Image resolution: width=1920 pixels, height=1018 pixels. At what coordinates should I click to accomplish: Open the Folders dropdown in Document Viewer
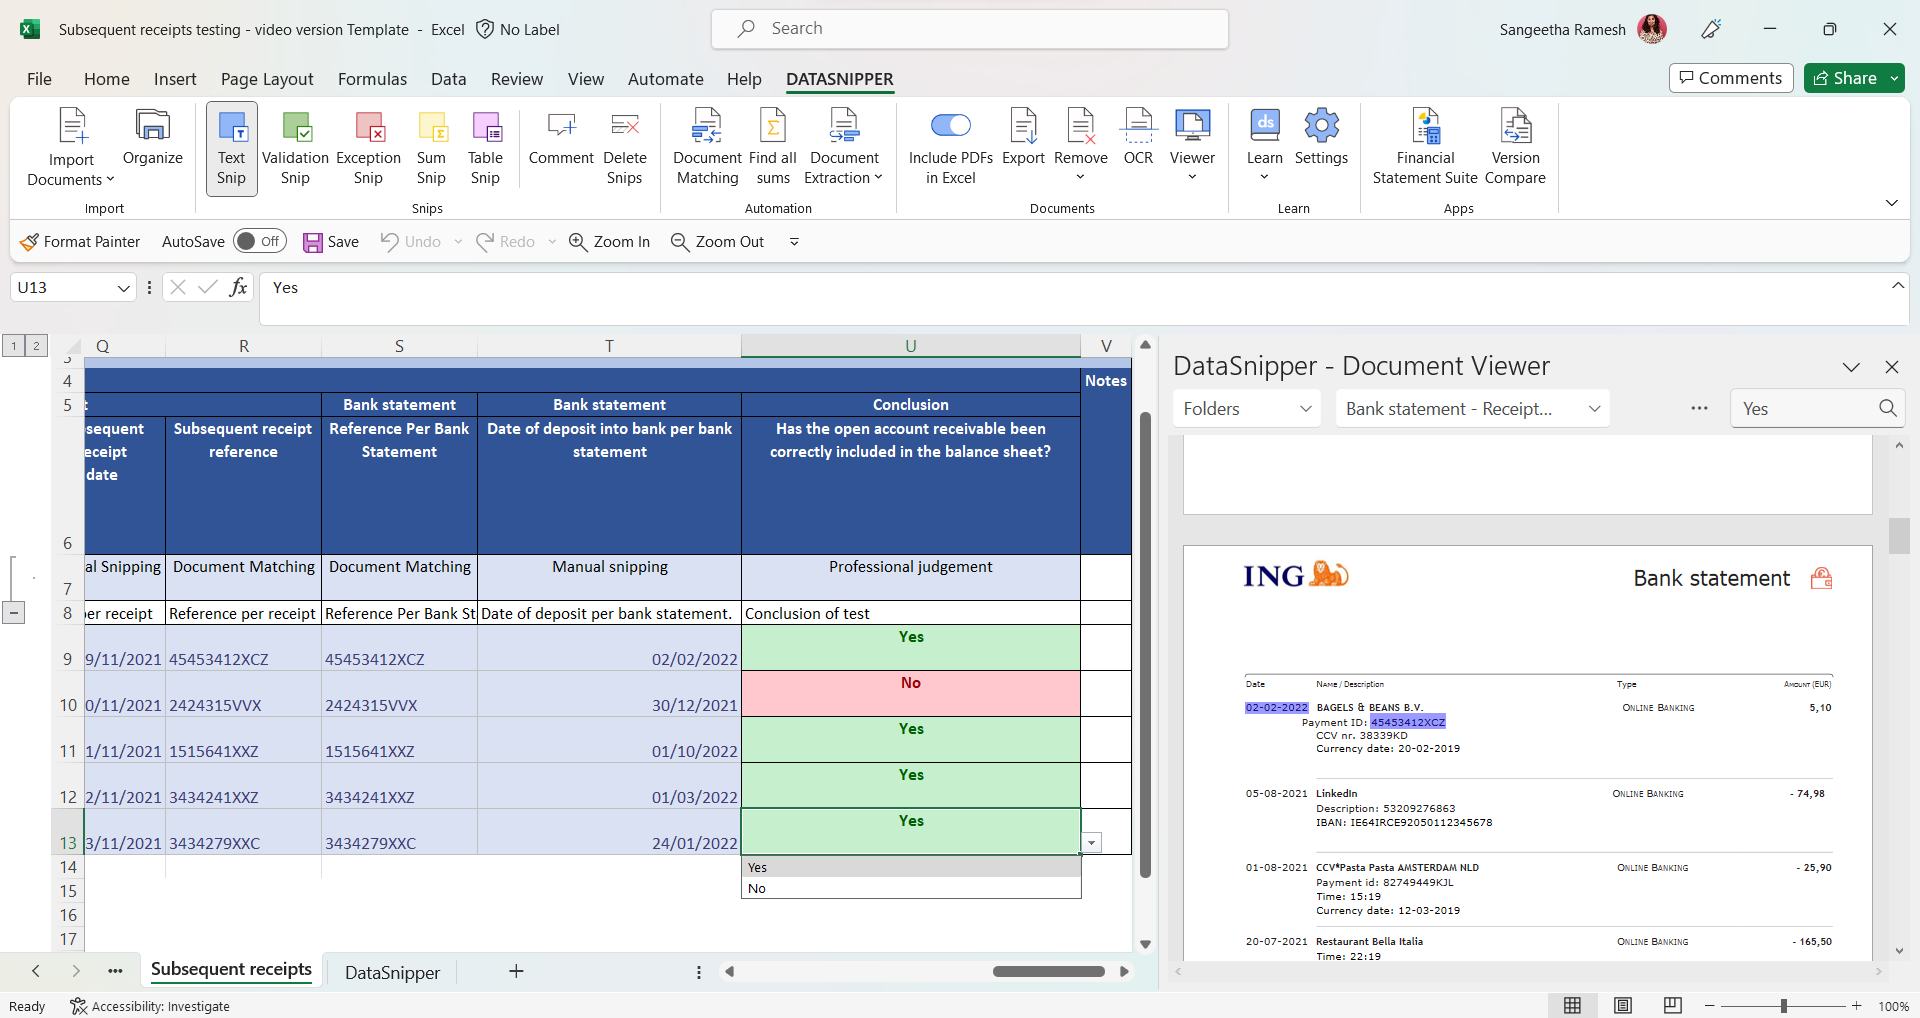coord(1245,408)
